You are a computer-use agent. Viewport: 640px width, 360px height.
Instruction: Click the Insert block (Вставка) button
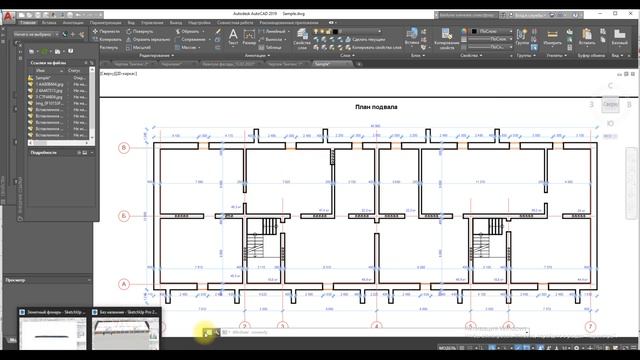412,36
